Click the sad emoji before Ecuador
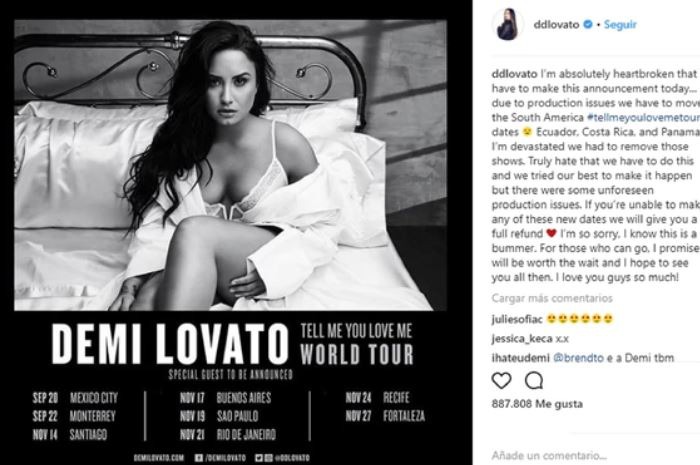The height and width of the screenshot is (465, 700). point(527,132)
